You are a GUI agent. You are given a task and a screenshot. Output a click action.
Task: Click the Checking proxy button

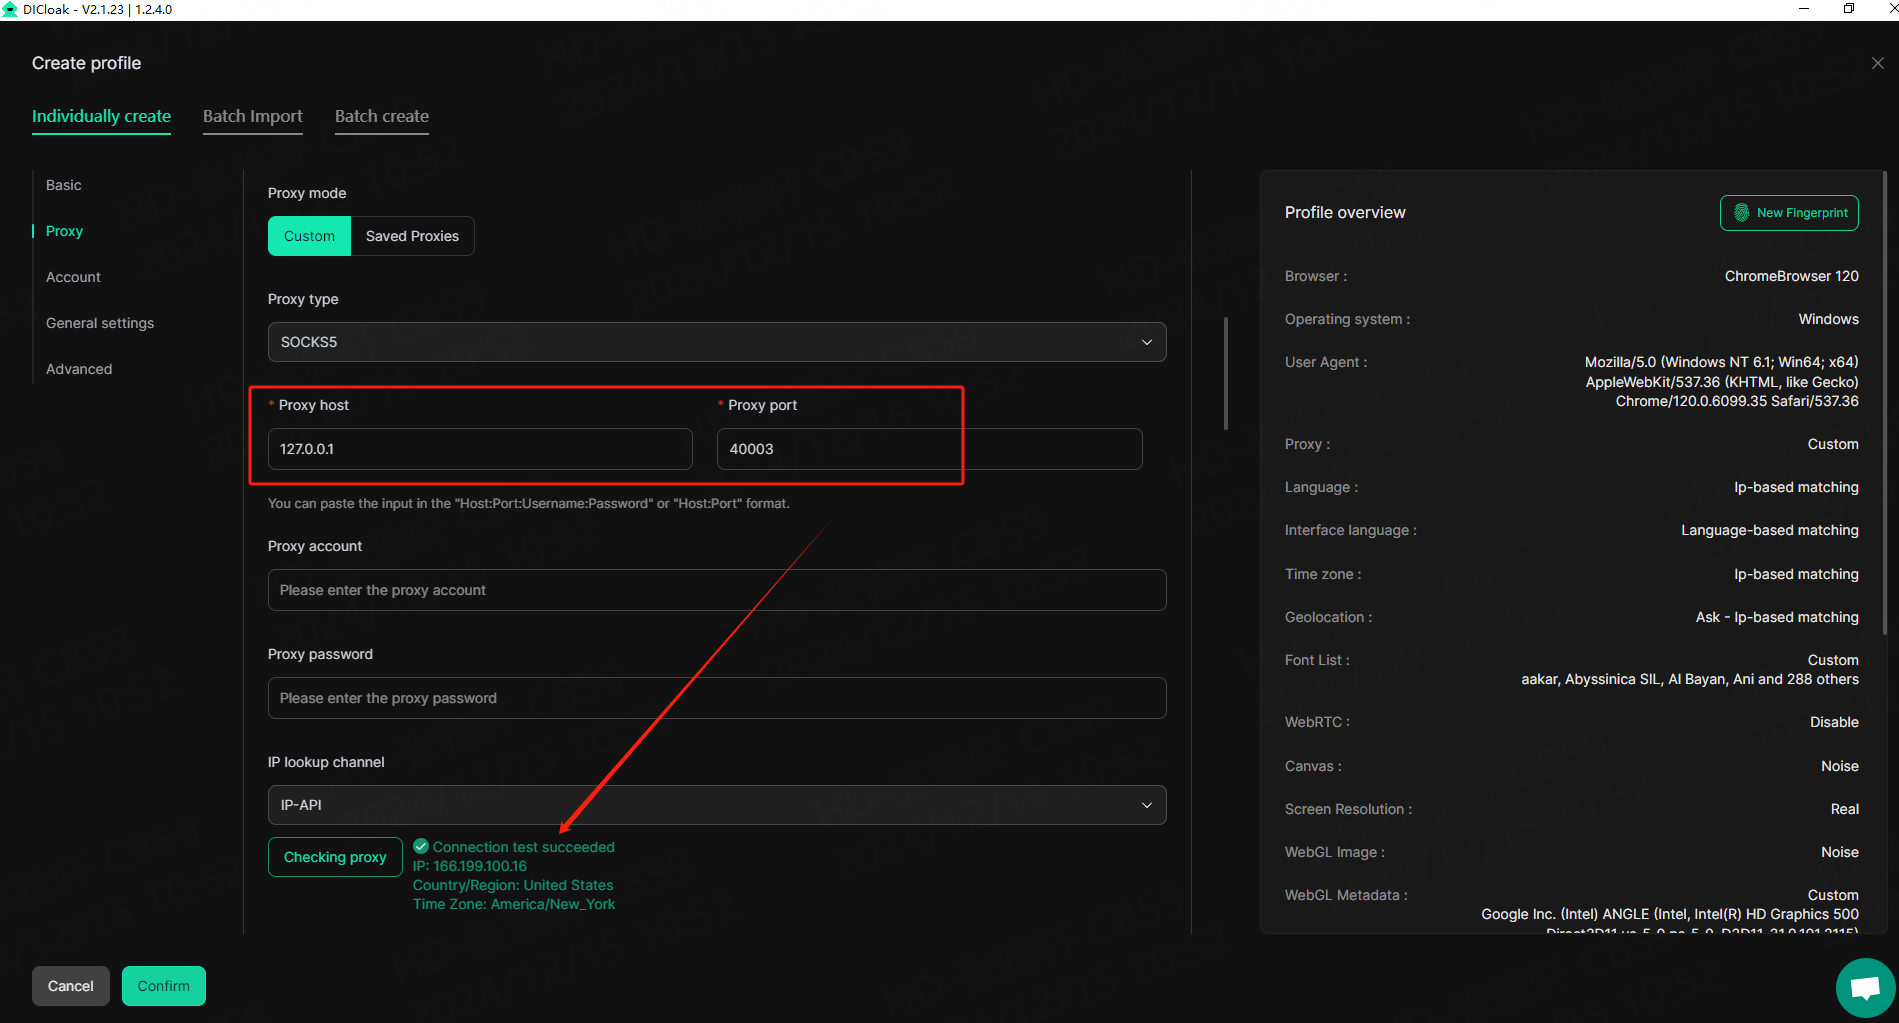pyautogui.click(x=335, y=857)
